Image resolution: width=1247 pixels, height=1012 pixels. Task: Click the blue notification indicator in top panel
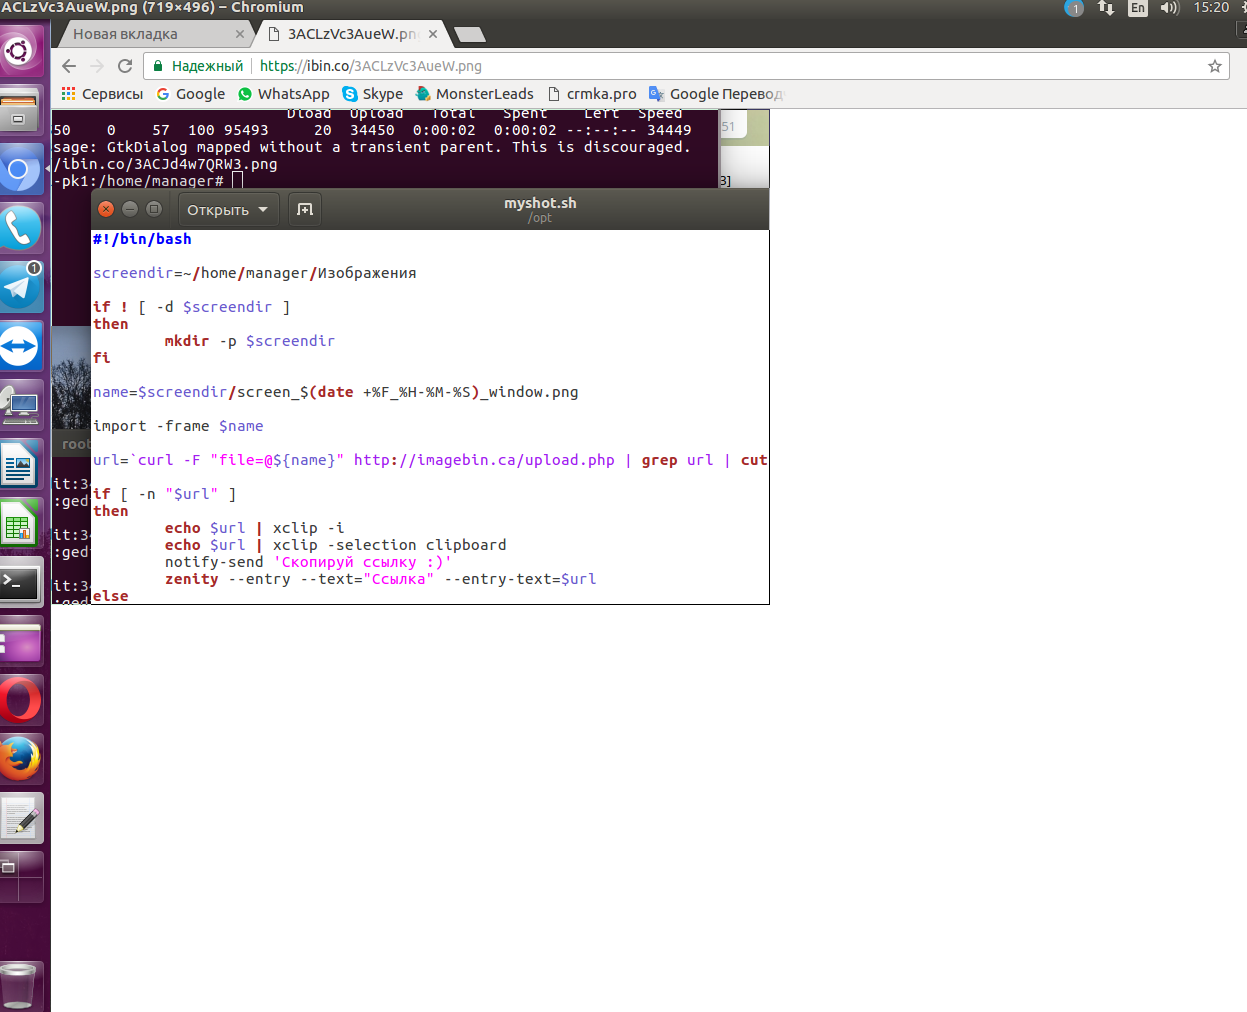click(x=1074, y=8)
